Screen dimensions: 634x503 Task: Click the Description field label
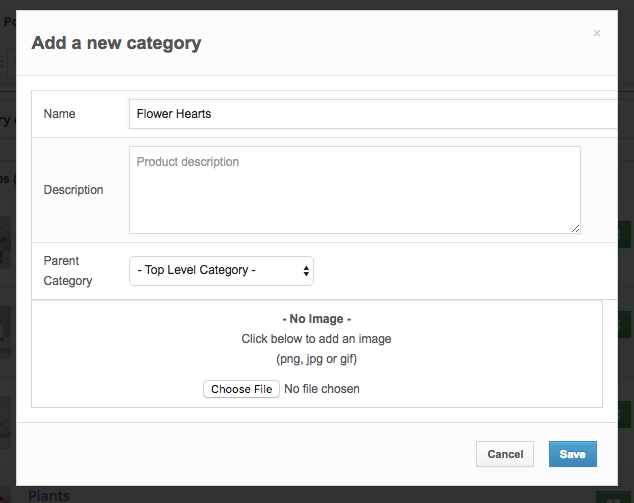click(73, 190)
